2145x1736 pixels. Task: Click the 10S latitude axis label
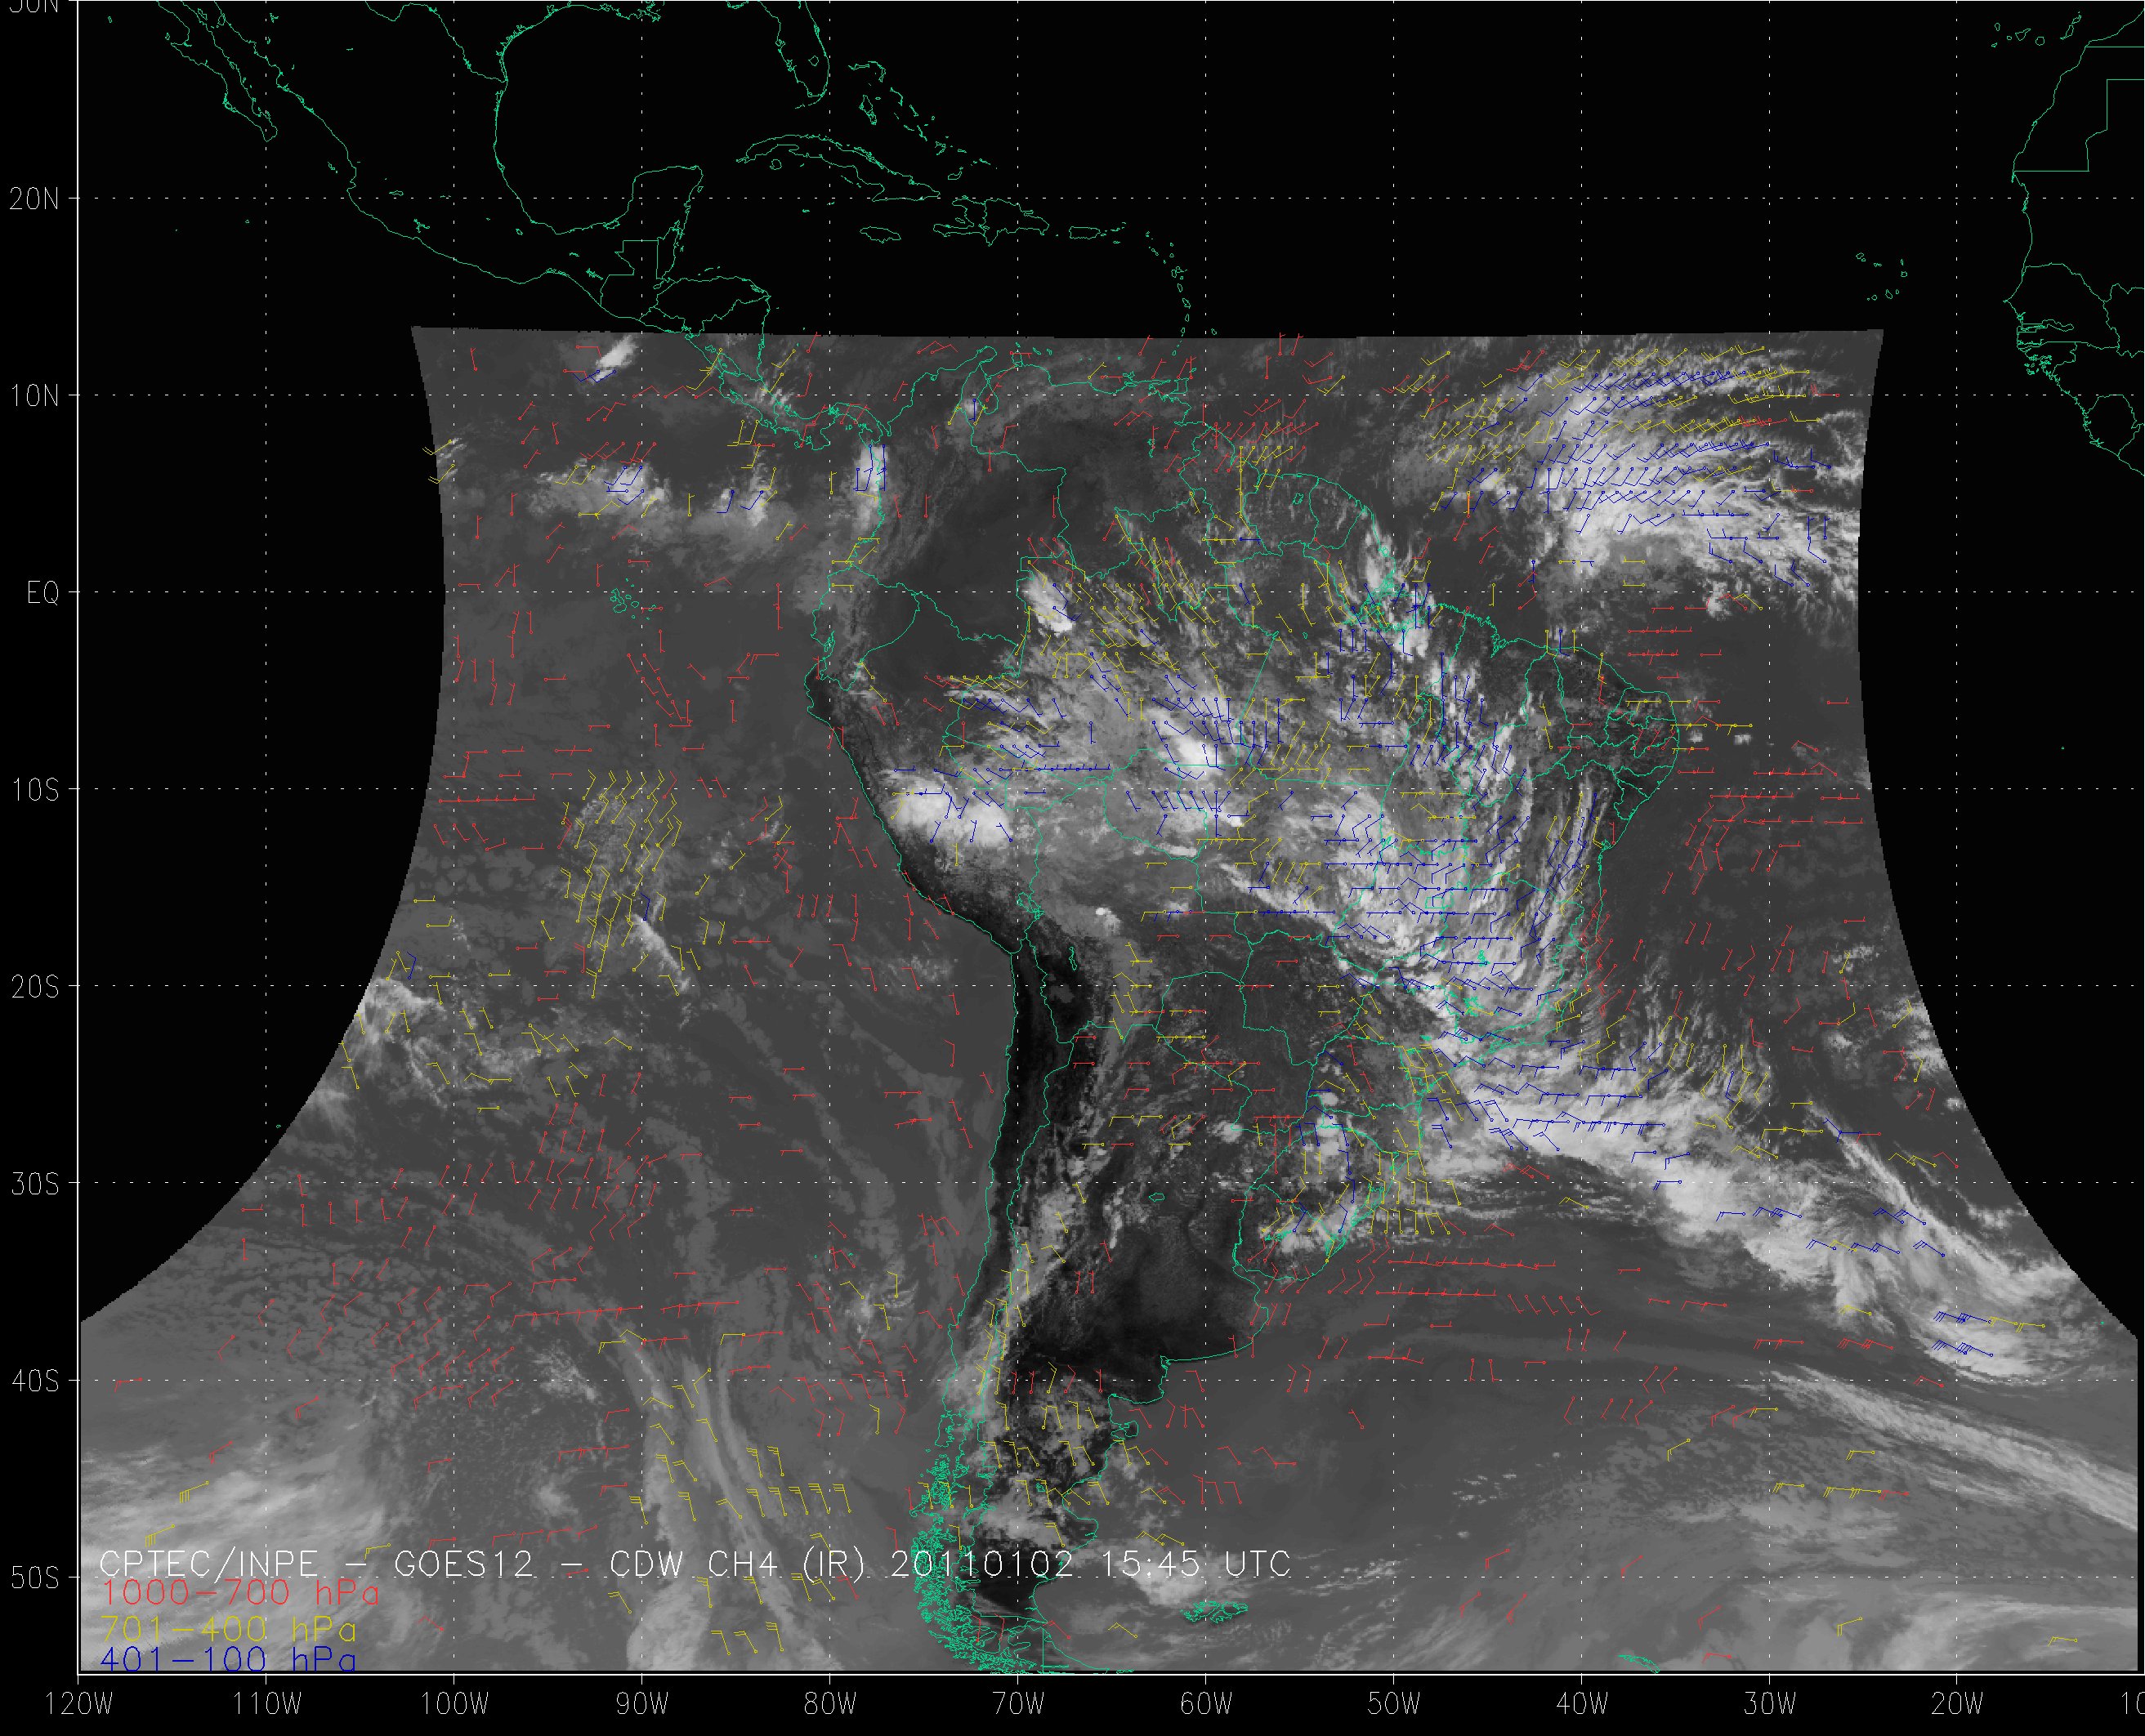34,790
